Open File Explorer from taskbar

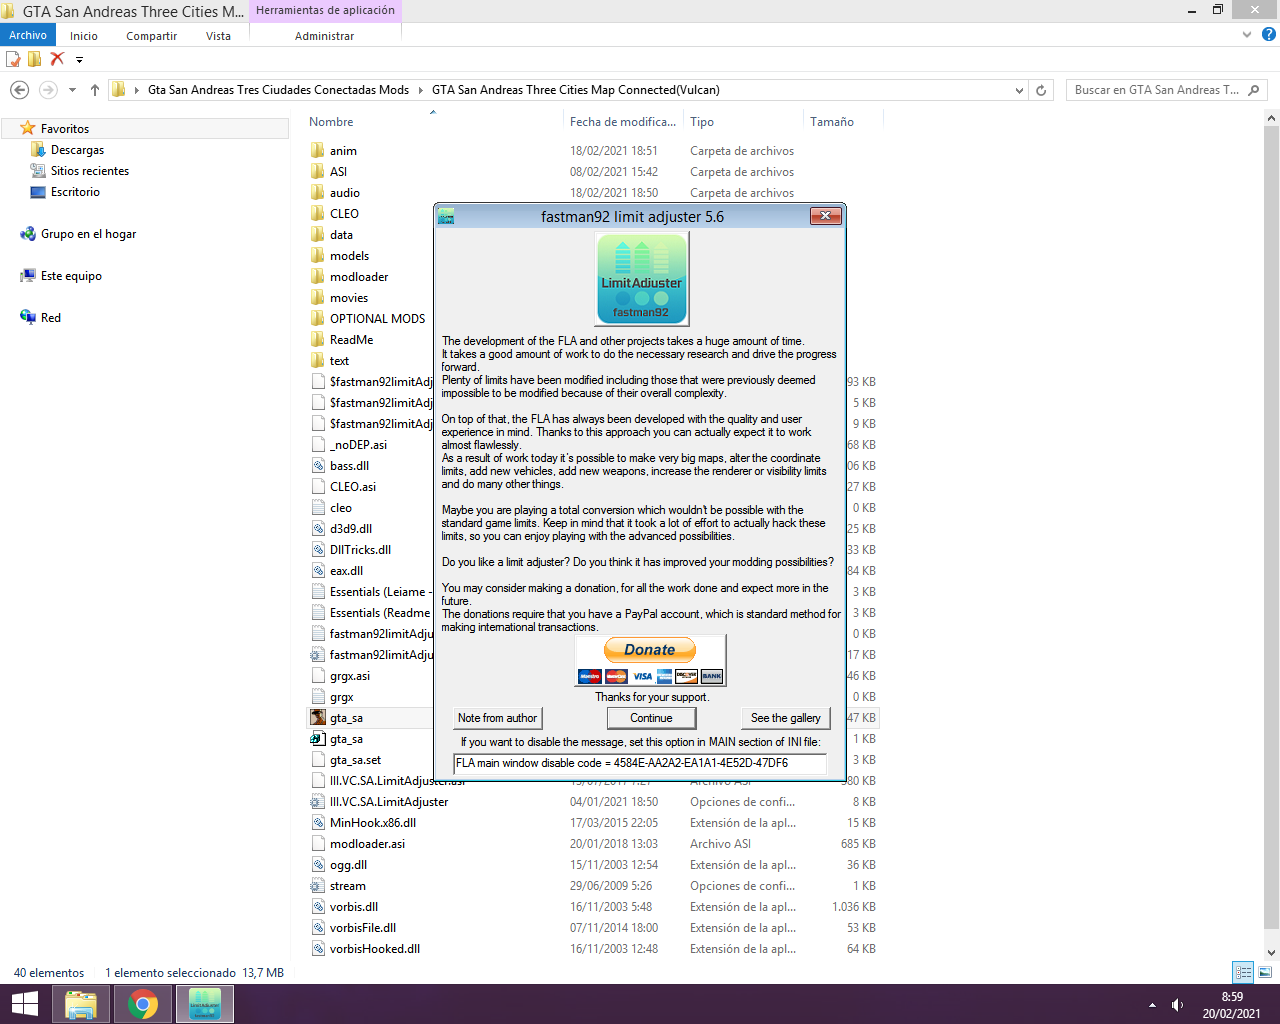click(x=80, y=1004)
